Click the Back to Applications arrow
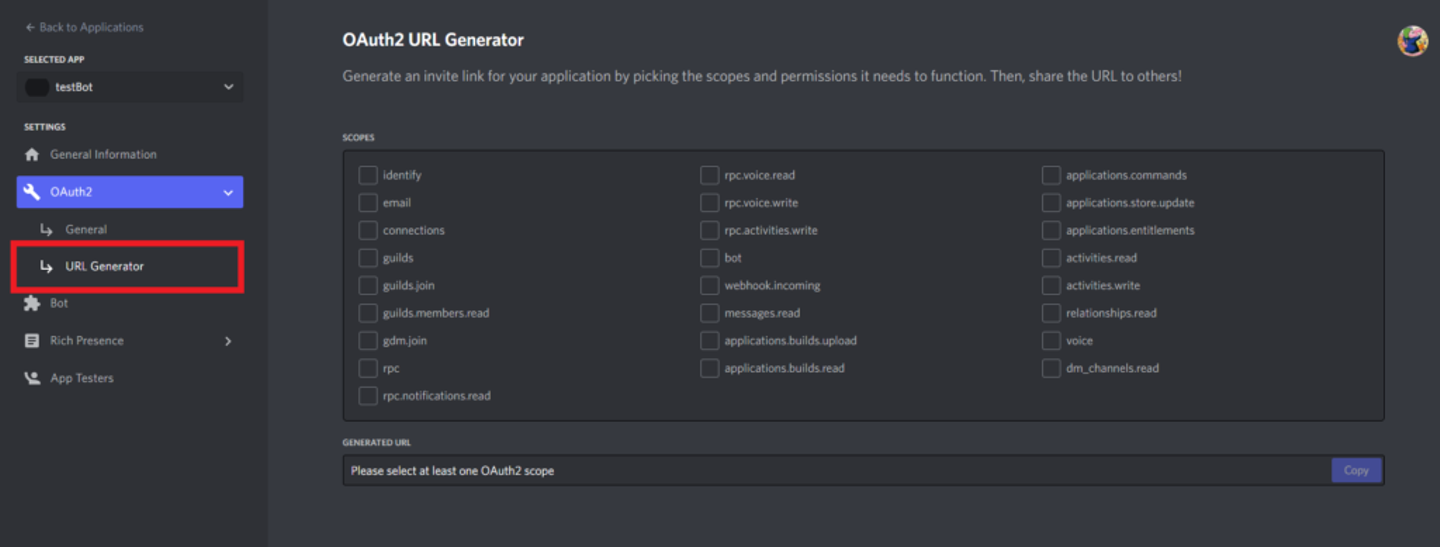The height and width of the screenshot is (547, 1440). pyautogui.click(x=30, y=27)
